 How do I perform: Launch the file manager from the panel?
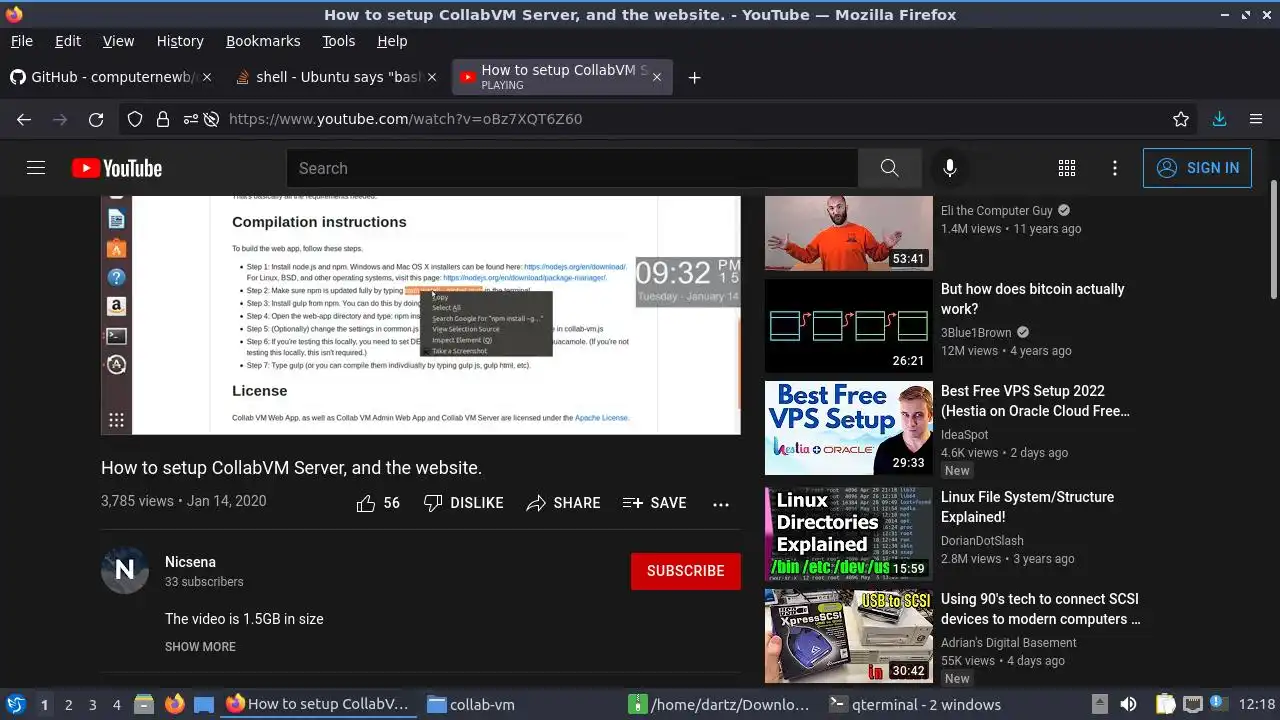144,704
